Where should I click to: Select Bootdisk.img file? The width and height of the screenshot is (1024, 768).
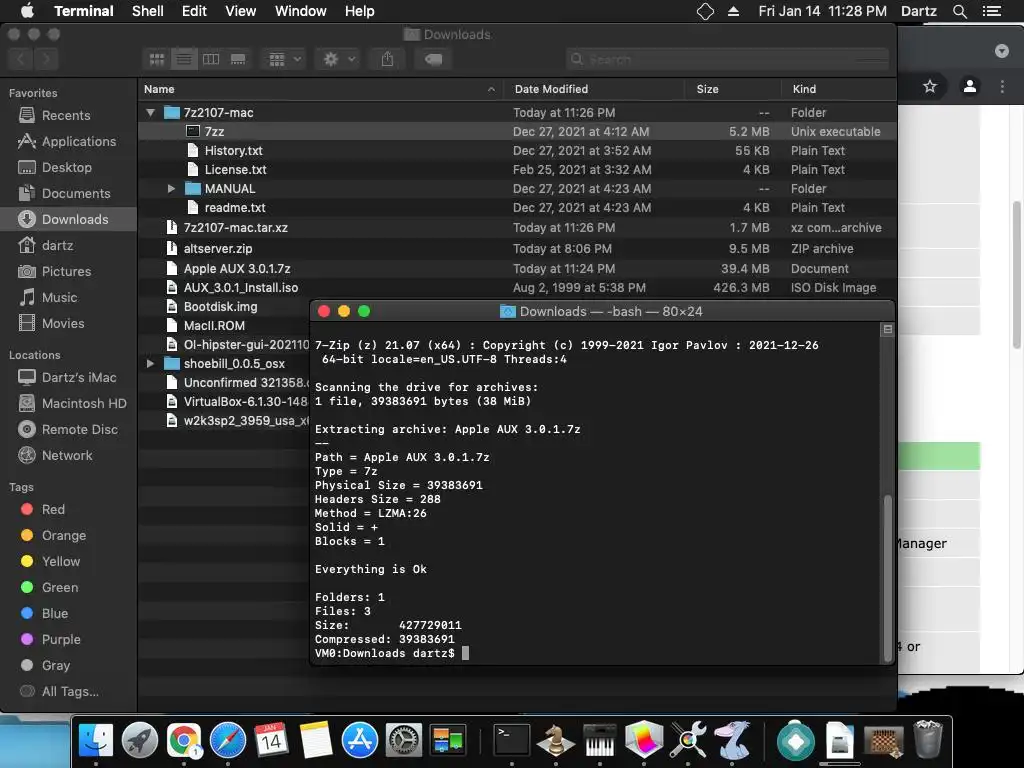tap(223, 306)
